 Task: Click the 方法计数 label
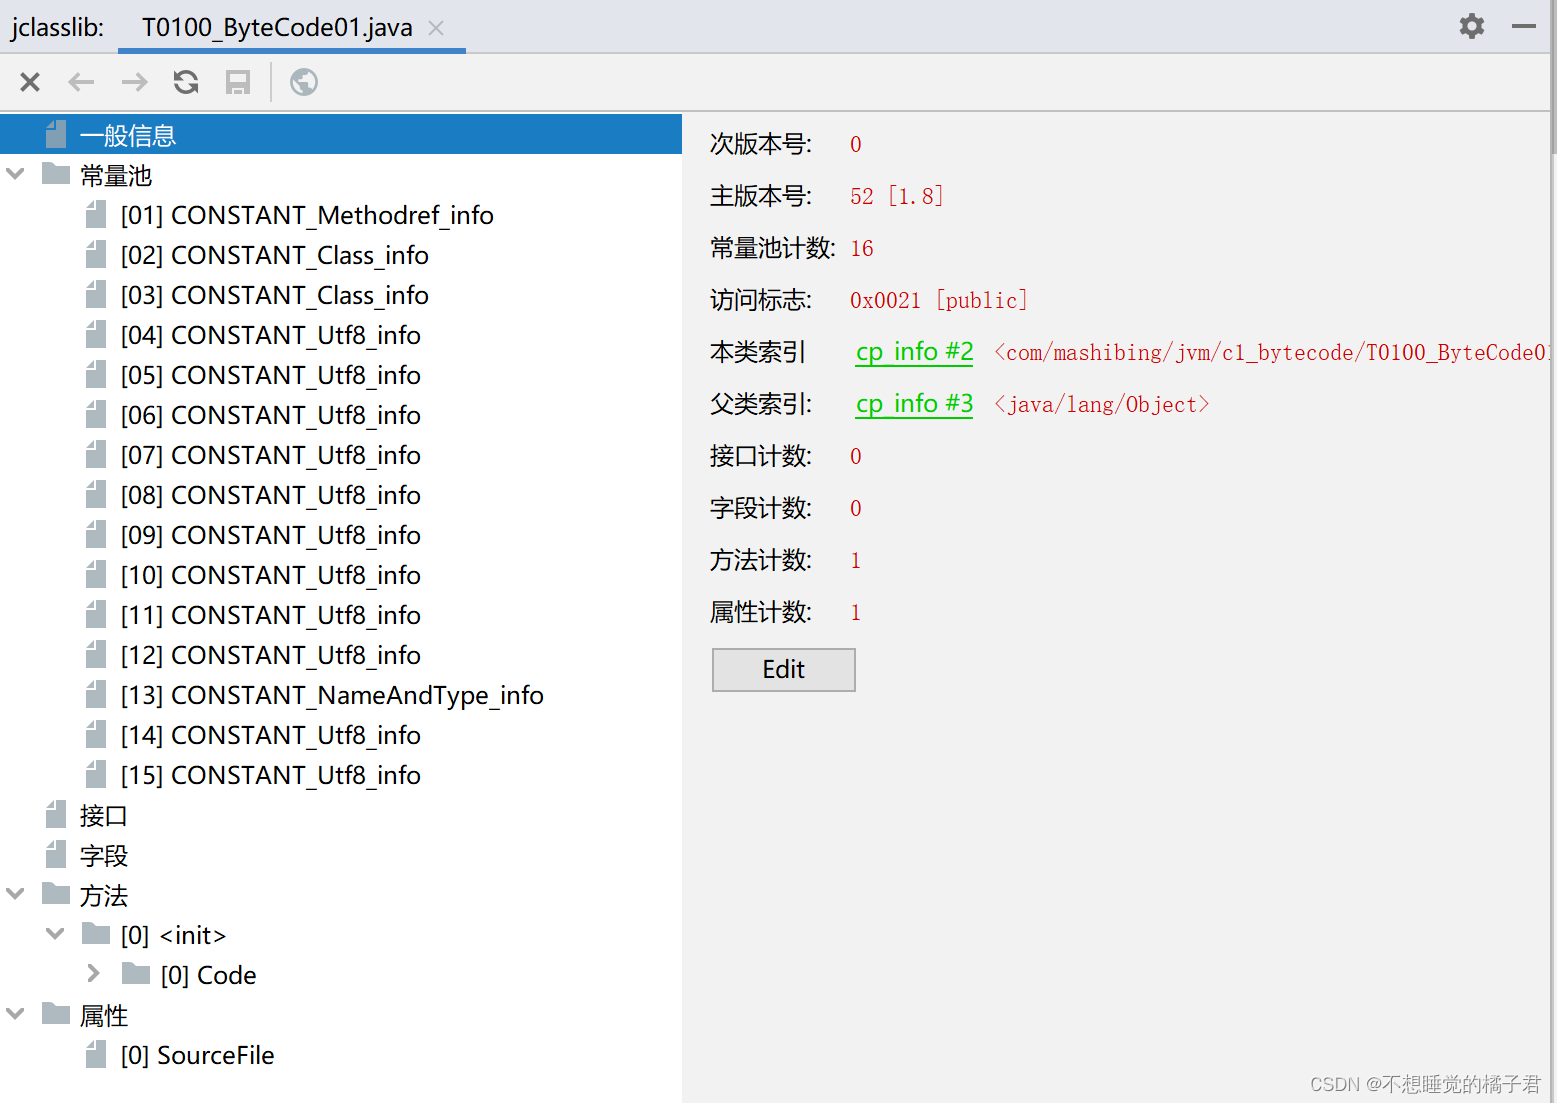click(x=761, y=560)
